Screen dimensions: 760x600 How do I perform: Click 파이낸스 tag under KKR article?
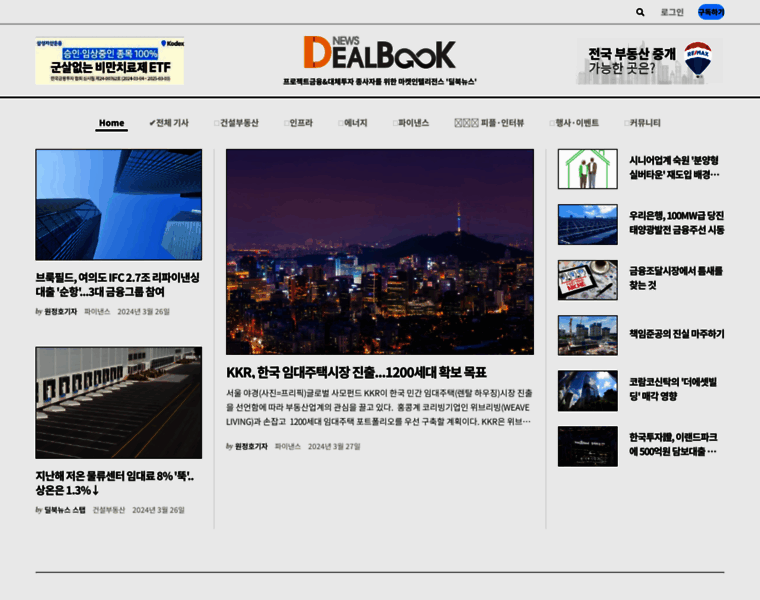[x=287, y=446]
